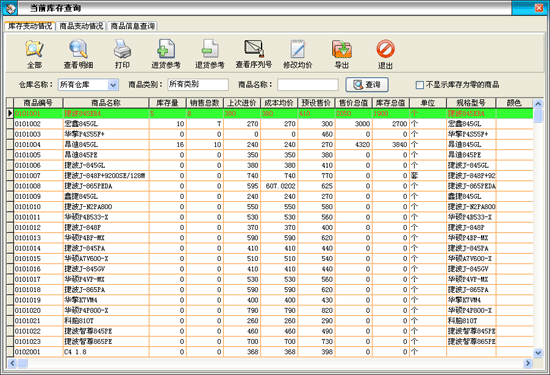
Task: Sort by 商品名称 column header
Action: click(106, 103)
